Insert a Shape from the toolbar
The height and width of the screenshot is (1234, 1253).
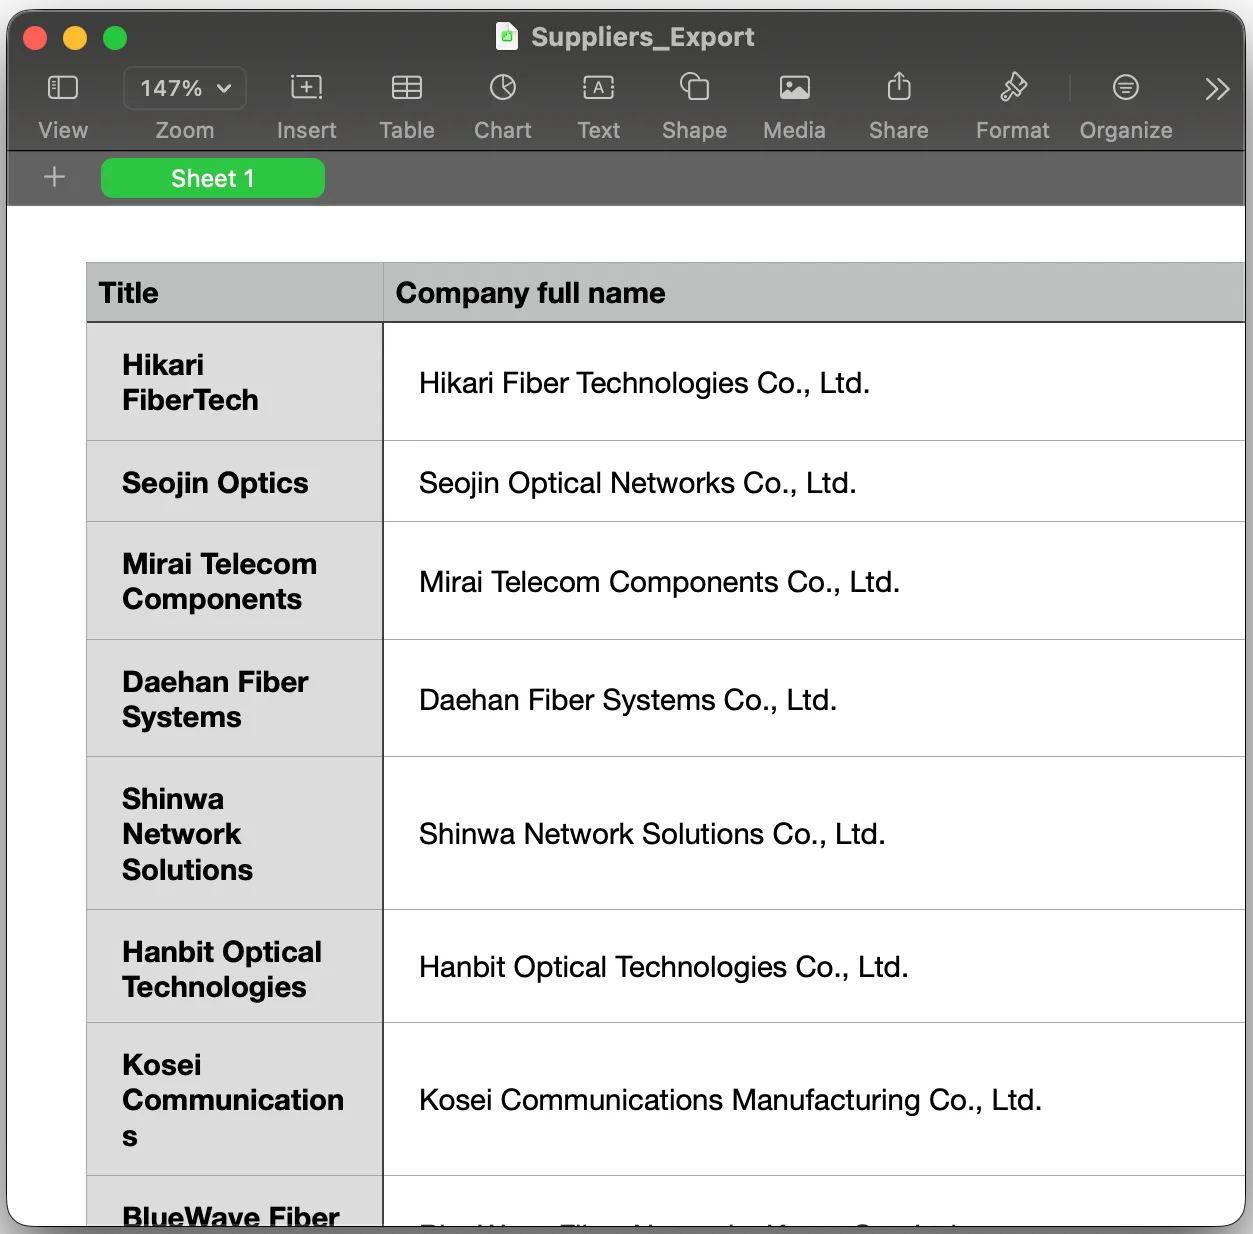[x=694, y=87]
